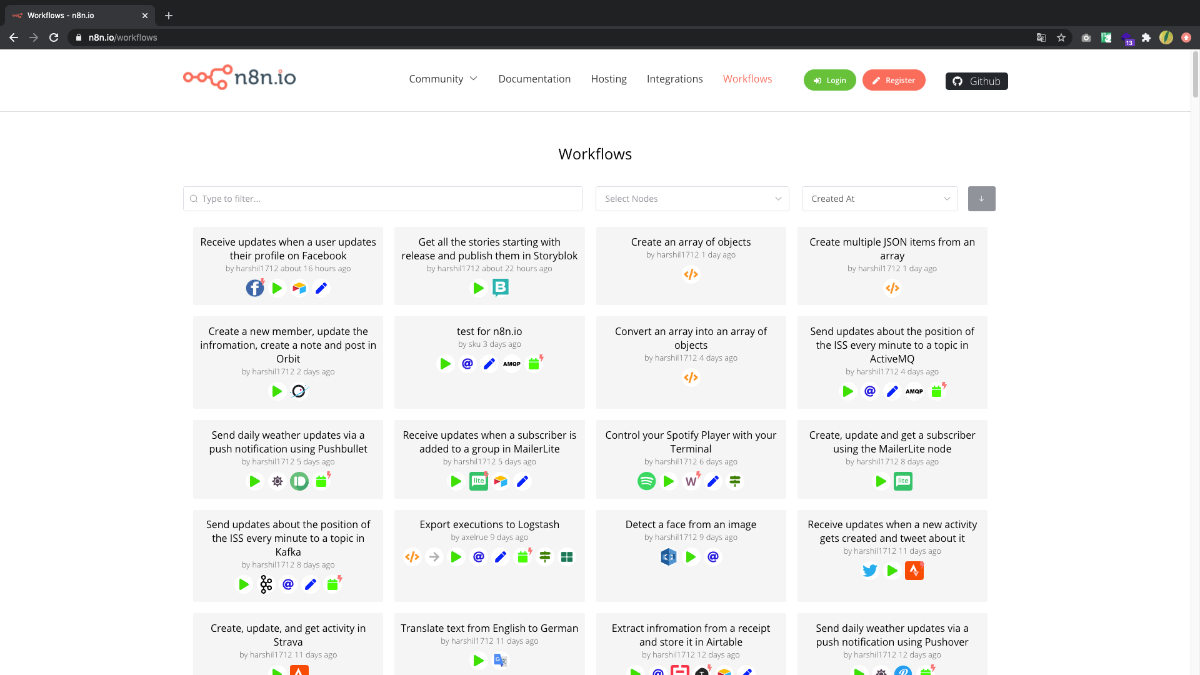Image resolution: width=1200 pixels, height=675 pixels.
Task: Click the Kafka icon in the ISS Kafka card
Action: point(266,584)
